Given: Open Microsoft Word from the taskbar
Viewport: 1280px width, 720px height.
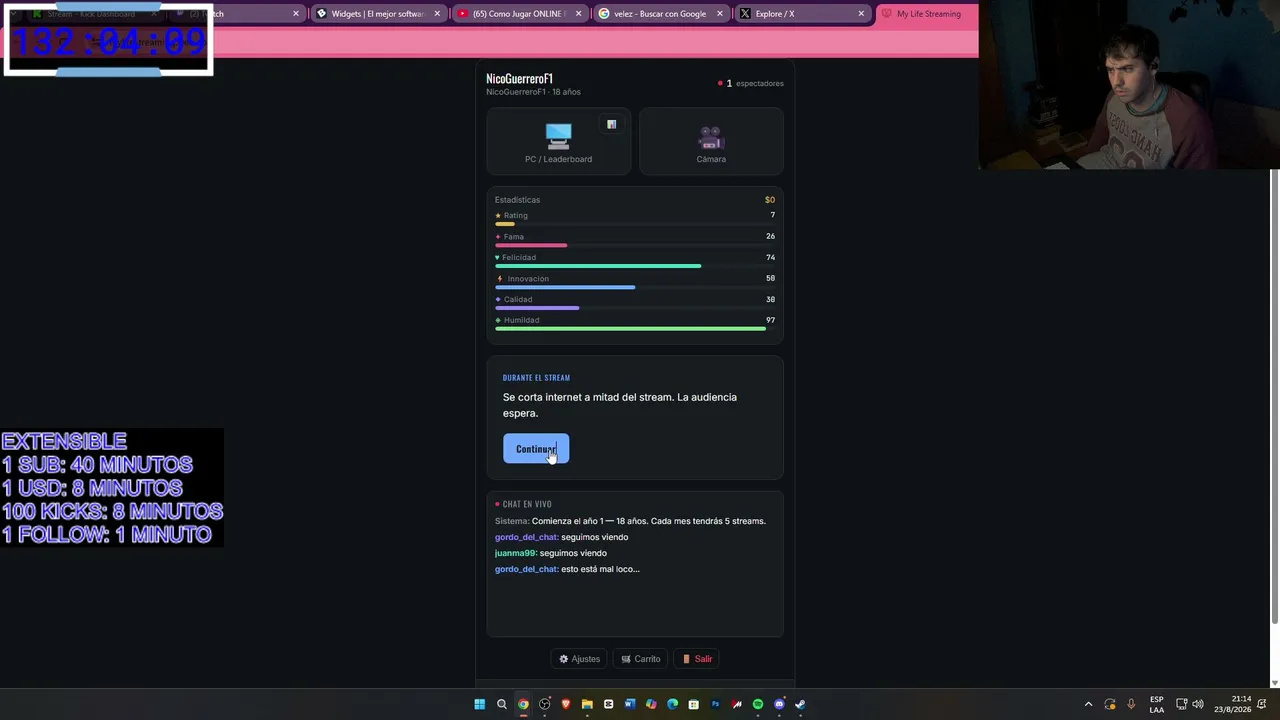Looking at the screenshot, I should coord(630,704).
